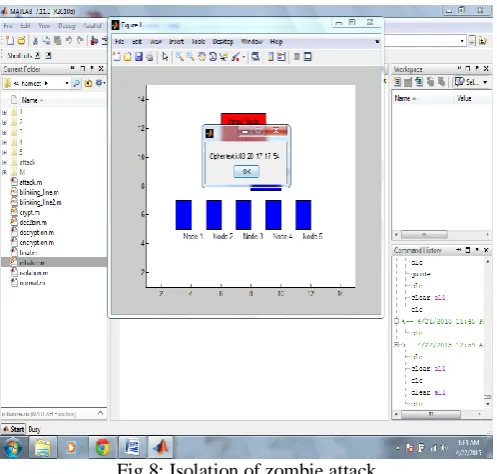
Task: Click the Undo icon in MATLAB toolbar
Action: (69, 40)
